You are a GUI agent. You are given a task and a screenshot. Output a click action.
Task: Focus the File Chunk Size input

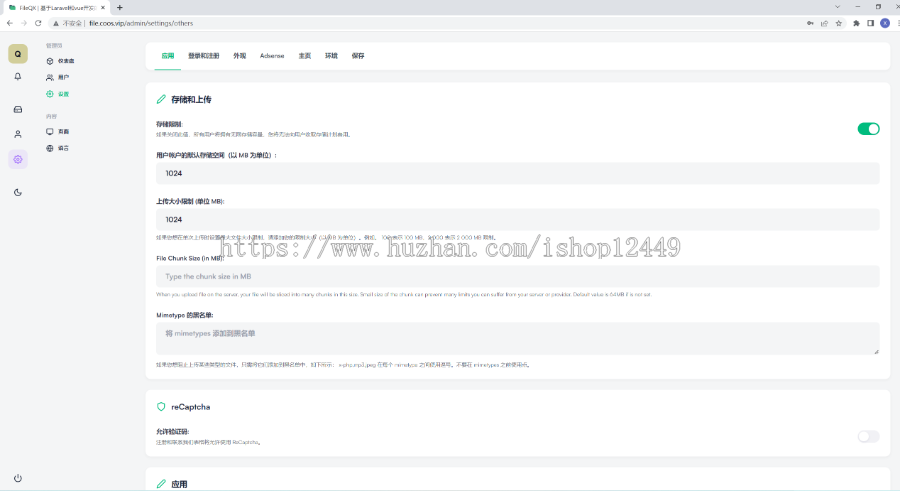coord(517,276)
